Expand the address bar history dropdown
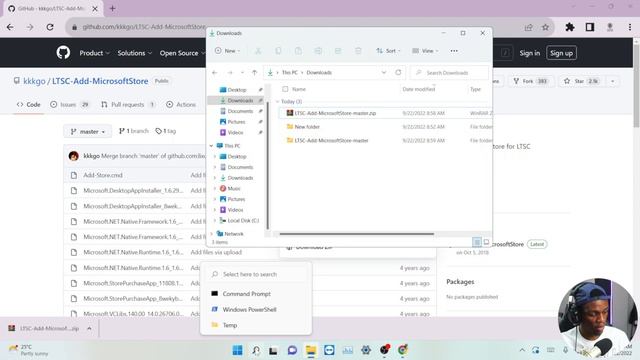 (384, 73)
